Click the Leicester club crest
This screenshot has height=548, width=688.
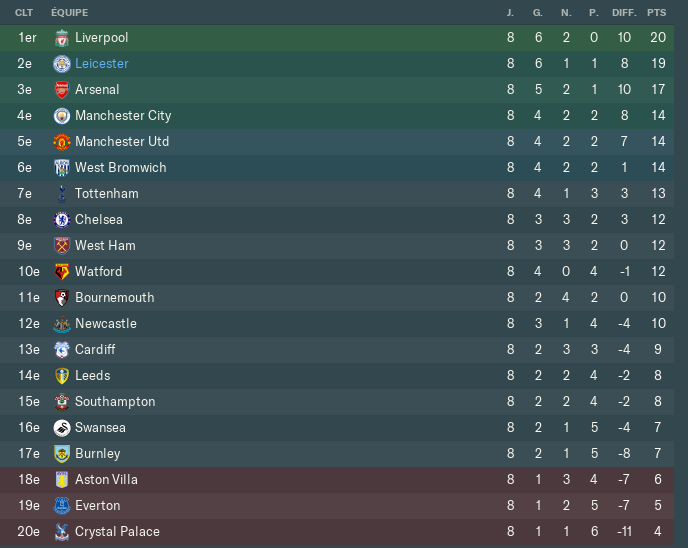[x=61, y=64]
